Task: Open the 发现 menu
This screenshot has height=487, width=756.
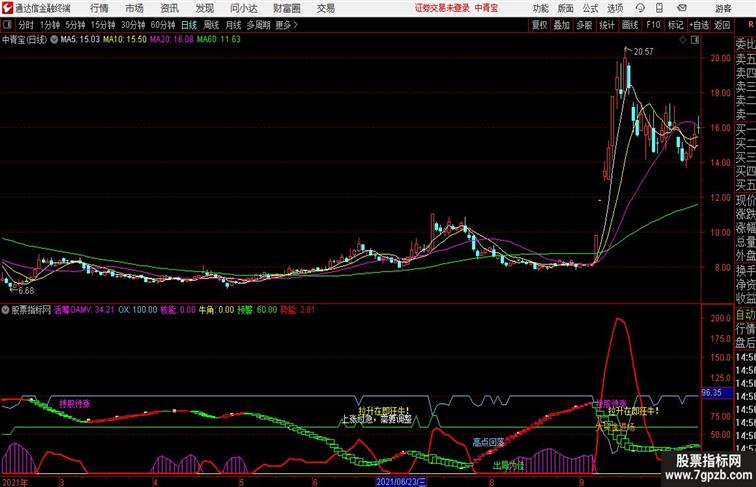Action: pyautogui.click(x=204, y=8)
